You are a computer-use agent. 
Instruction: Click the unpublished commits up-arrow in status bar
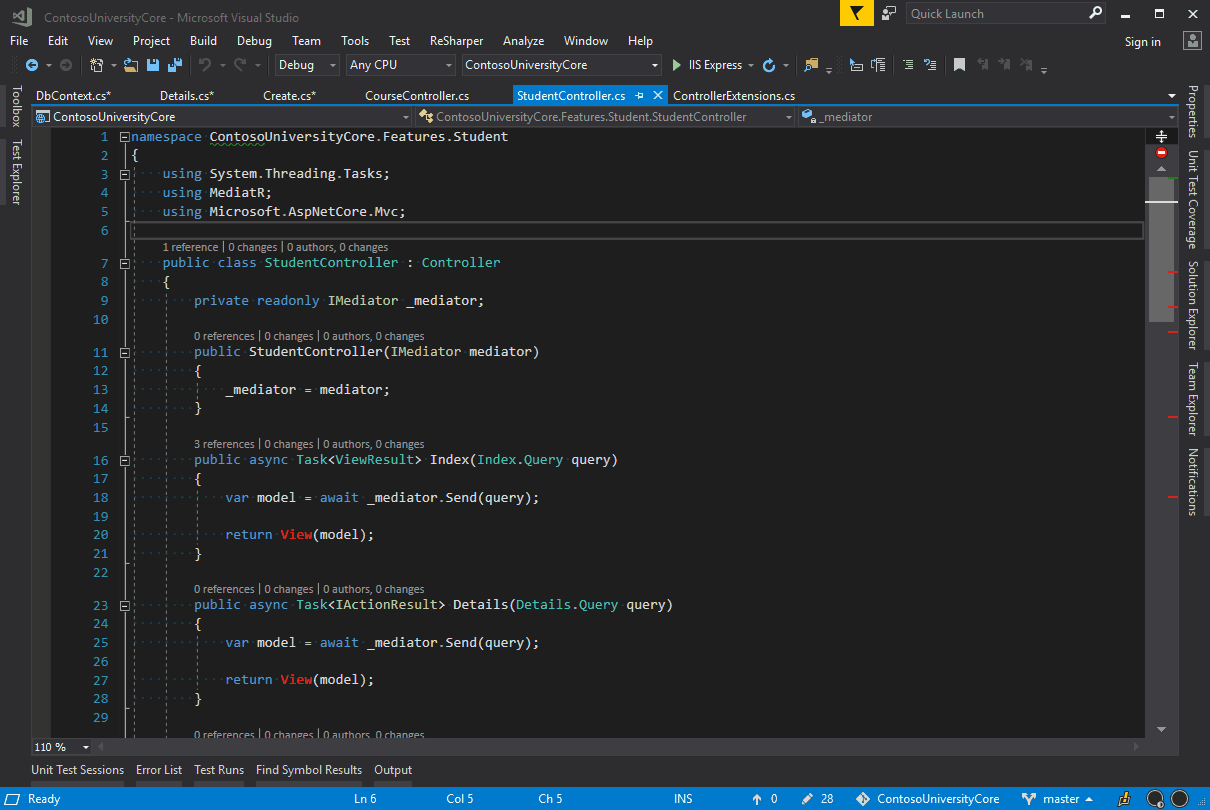(759, 799)
